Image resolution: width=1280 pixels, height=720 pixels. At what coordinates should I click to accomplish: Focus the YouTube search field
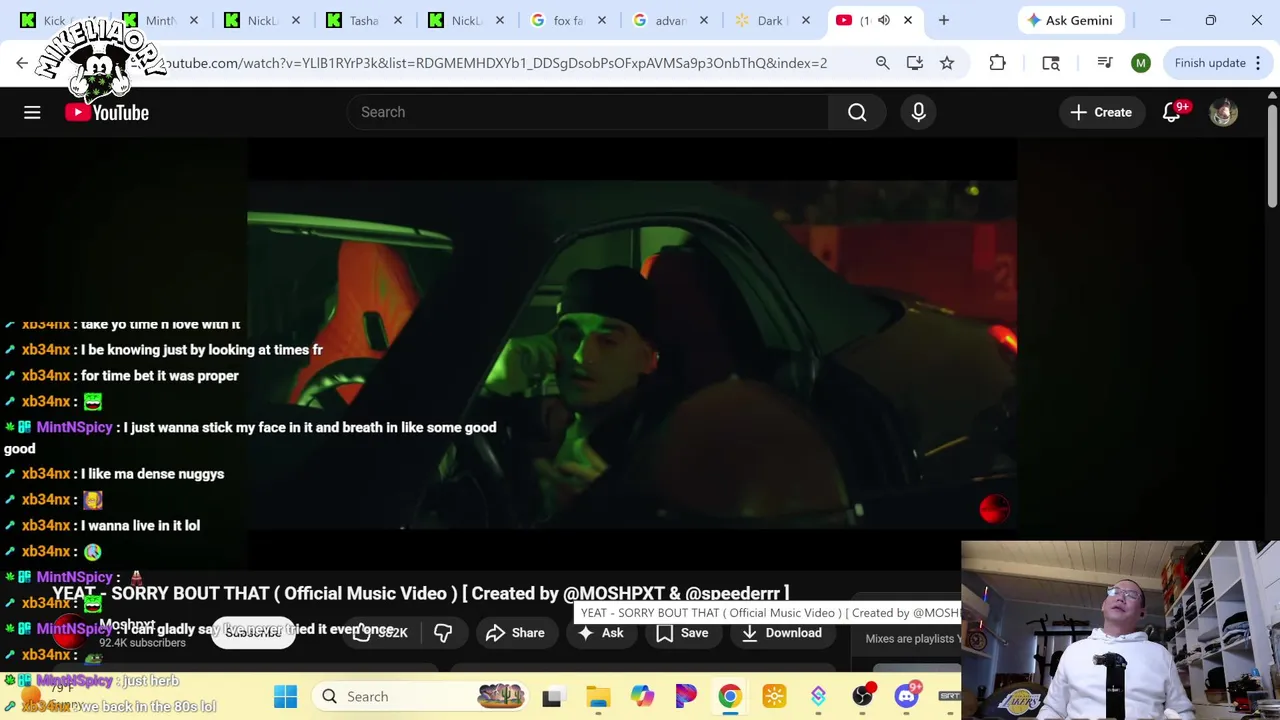click(x=588, y=112)
